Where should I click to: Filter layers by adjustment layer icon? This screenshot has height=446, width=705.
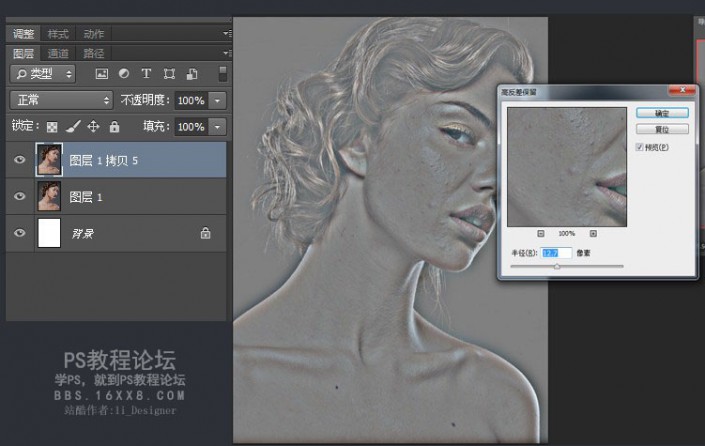(124, 73)
